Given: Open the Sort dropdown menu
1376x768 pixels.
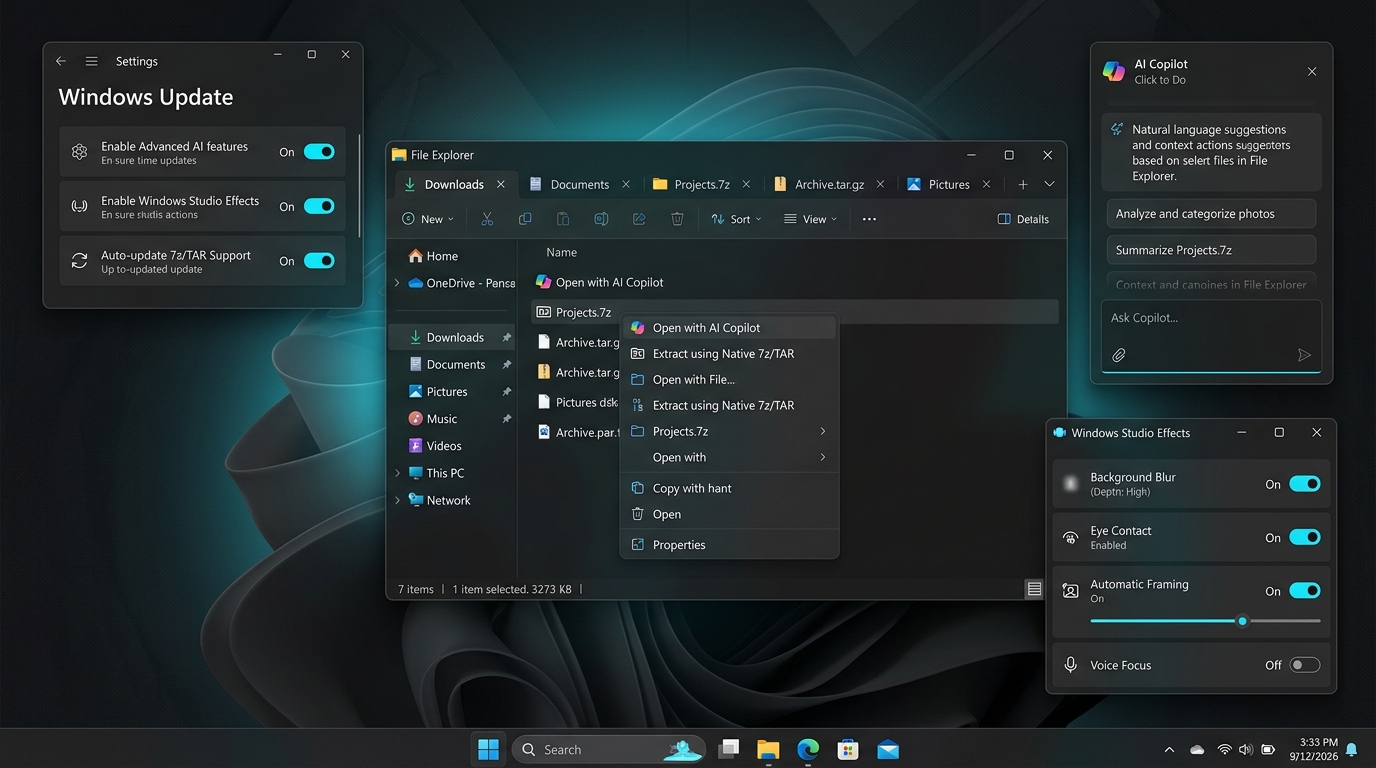Looking at the screenshot, I should point(736,219).
